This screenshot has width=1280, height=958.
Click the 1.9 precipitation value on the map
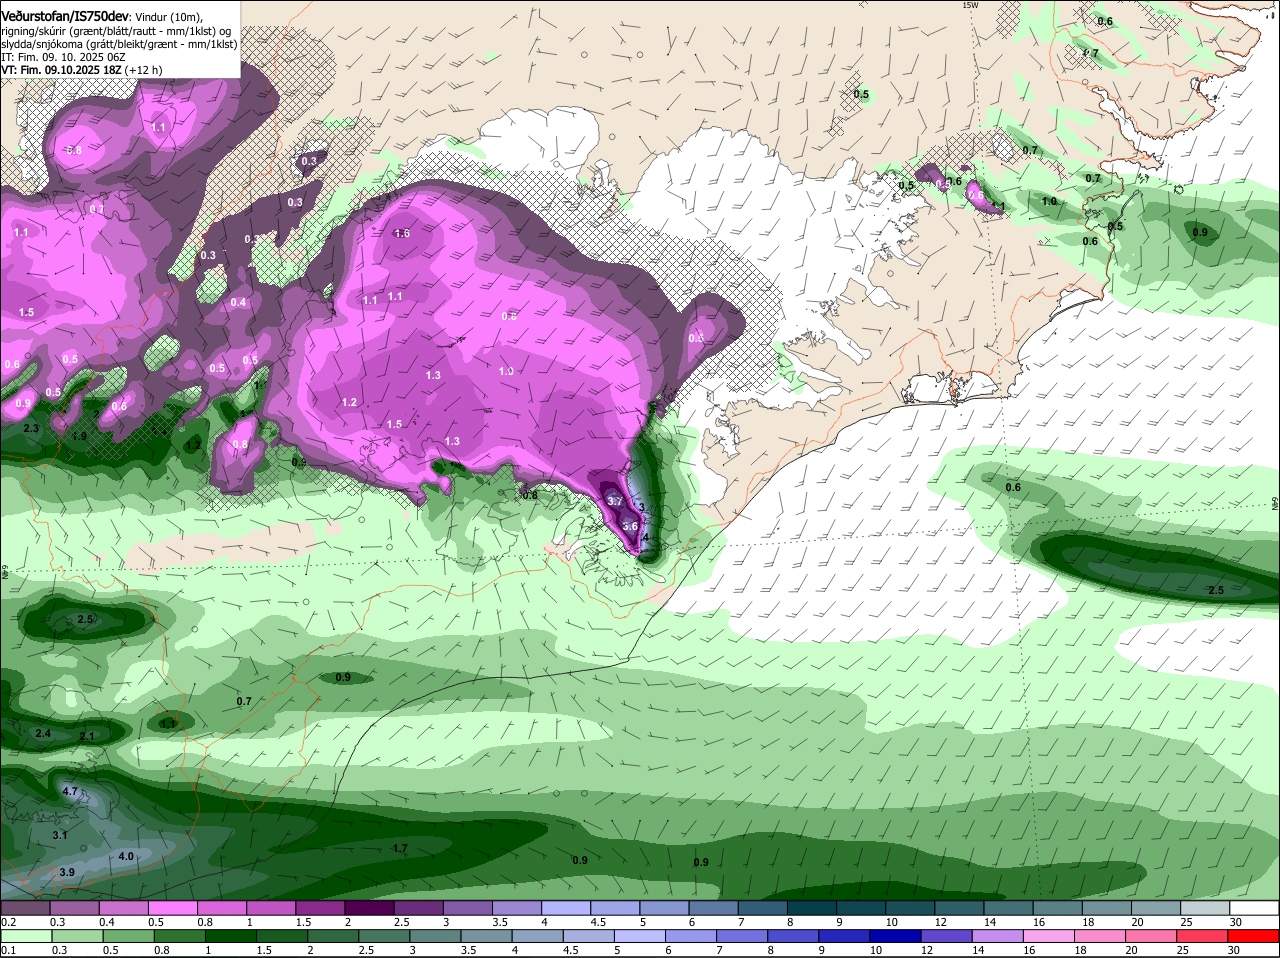click(79, 436)
